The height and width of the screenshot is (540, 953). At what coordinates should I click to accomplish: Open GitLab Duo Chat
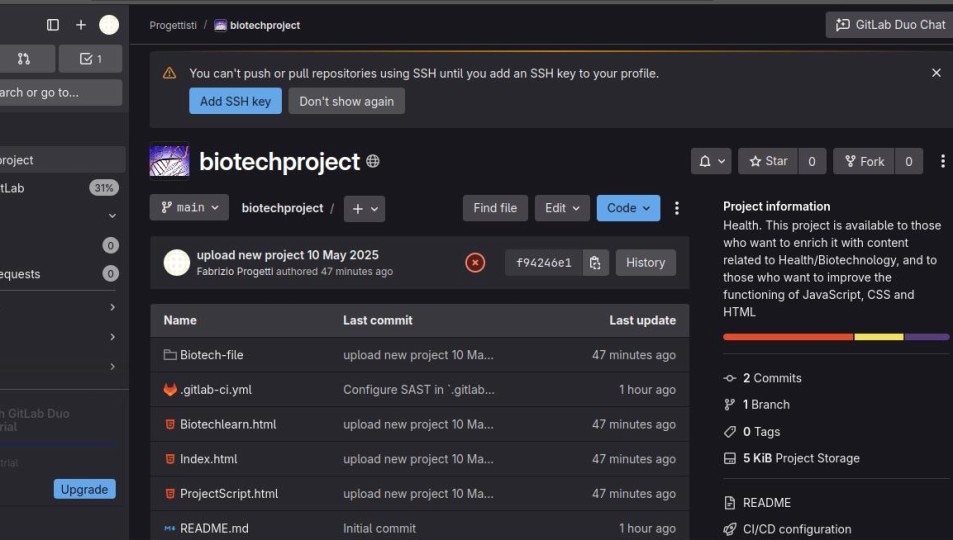click(890, 25)
